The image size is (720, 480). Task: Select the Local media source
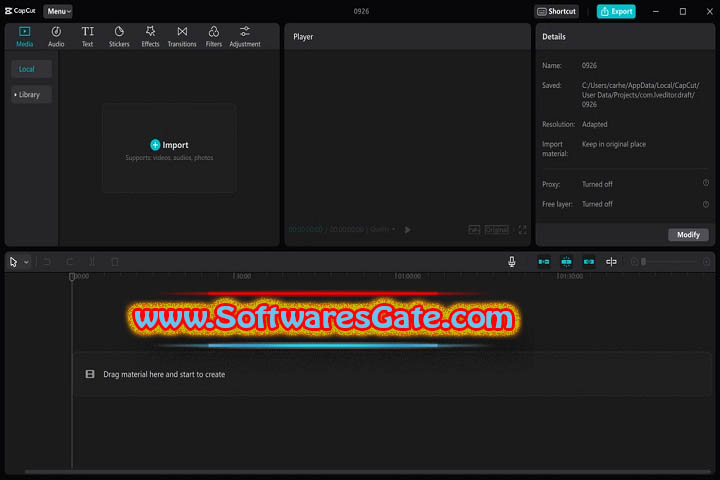31,69
